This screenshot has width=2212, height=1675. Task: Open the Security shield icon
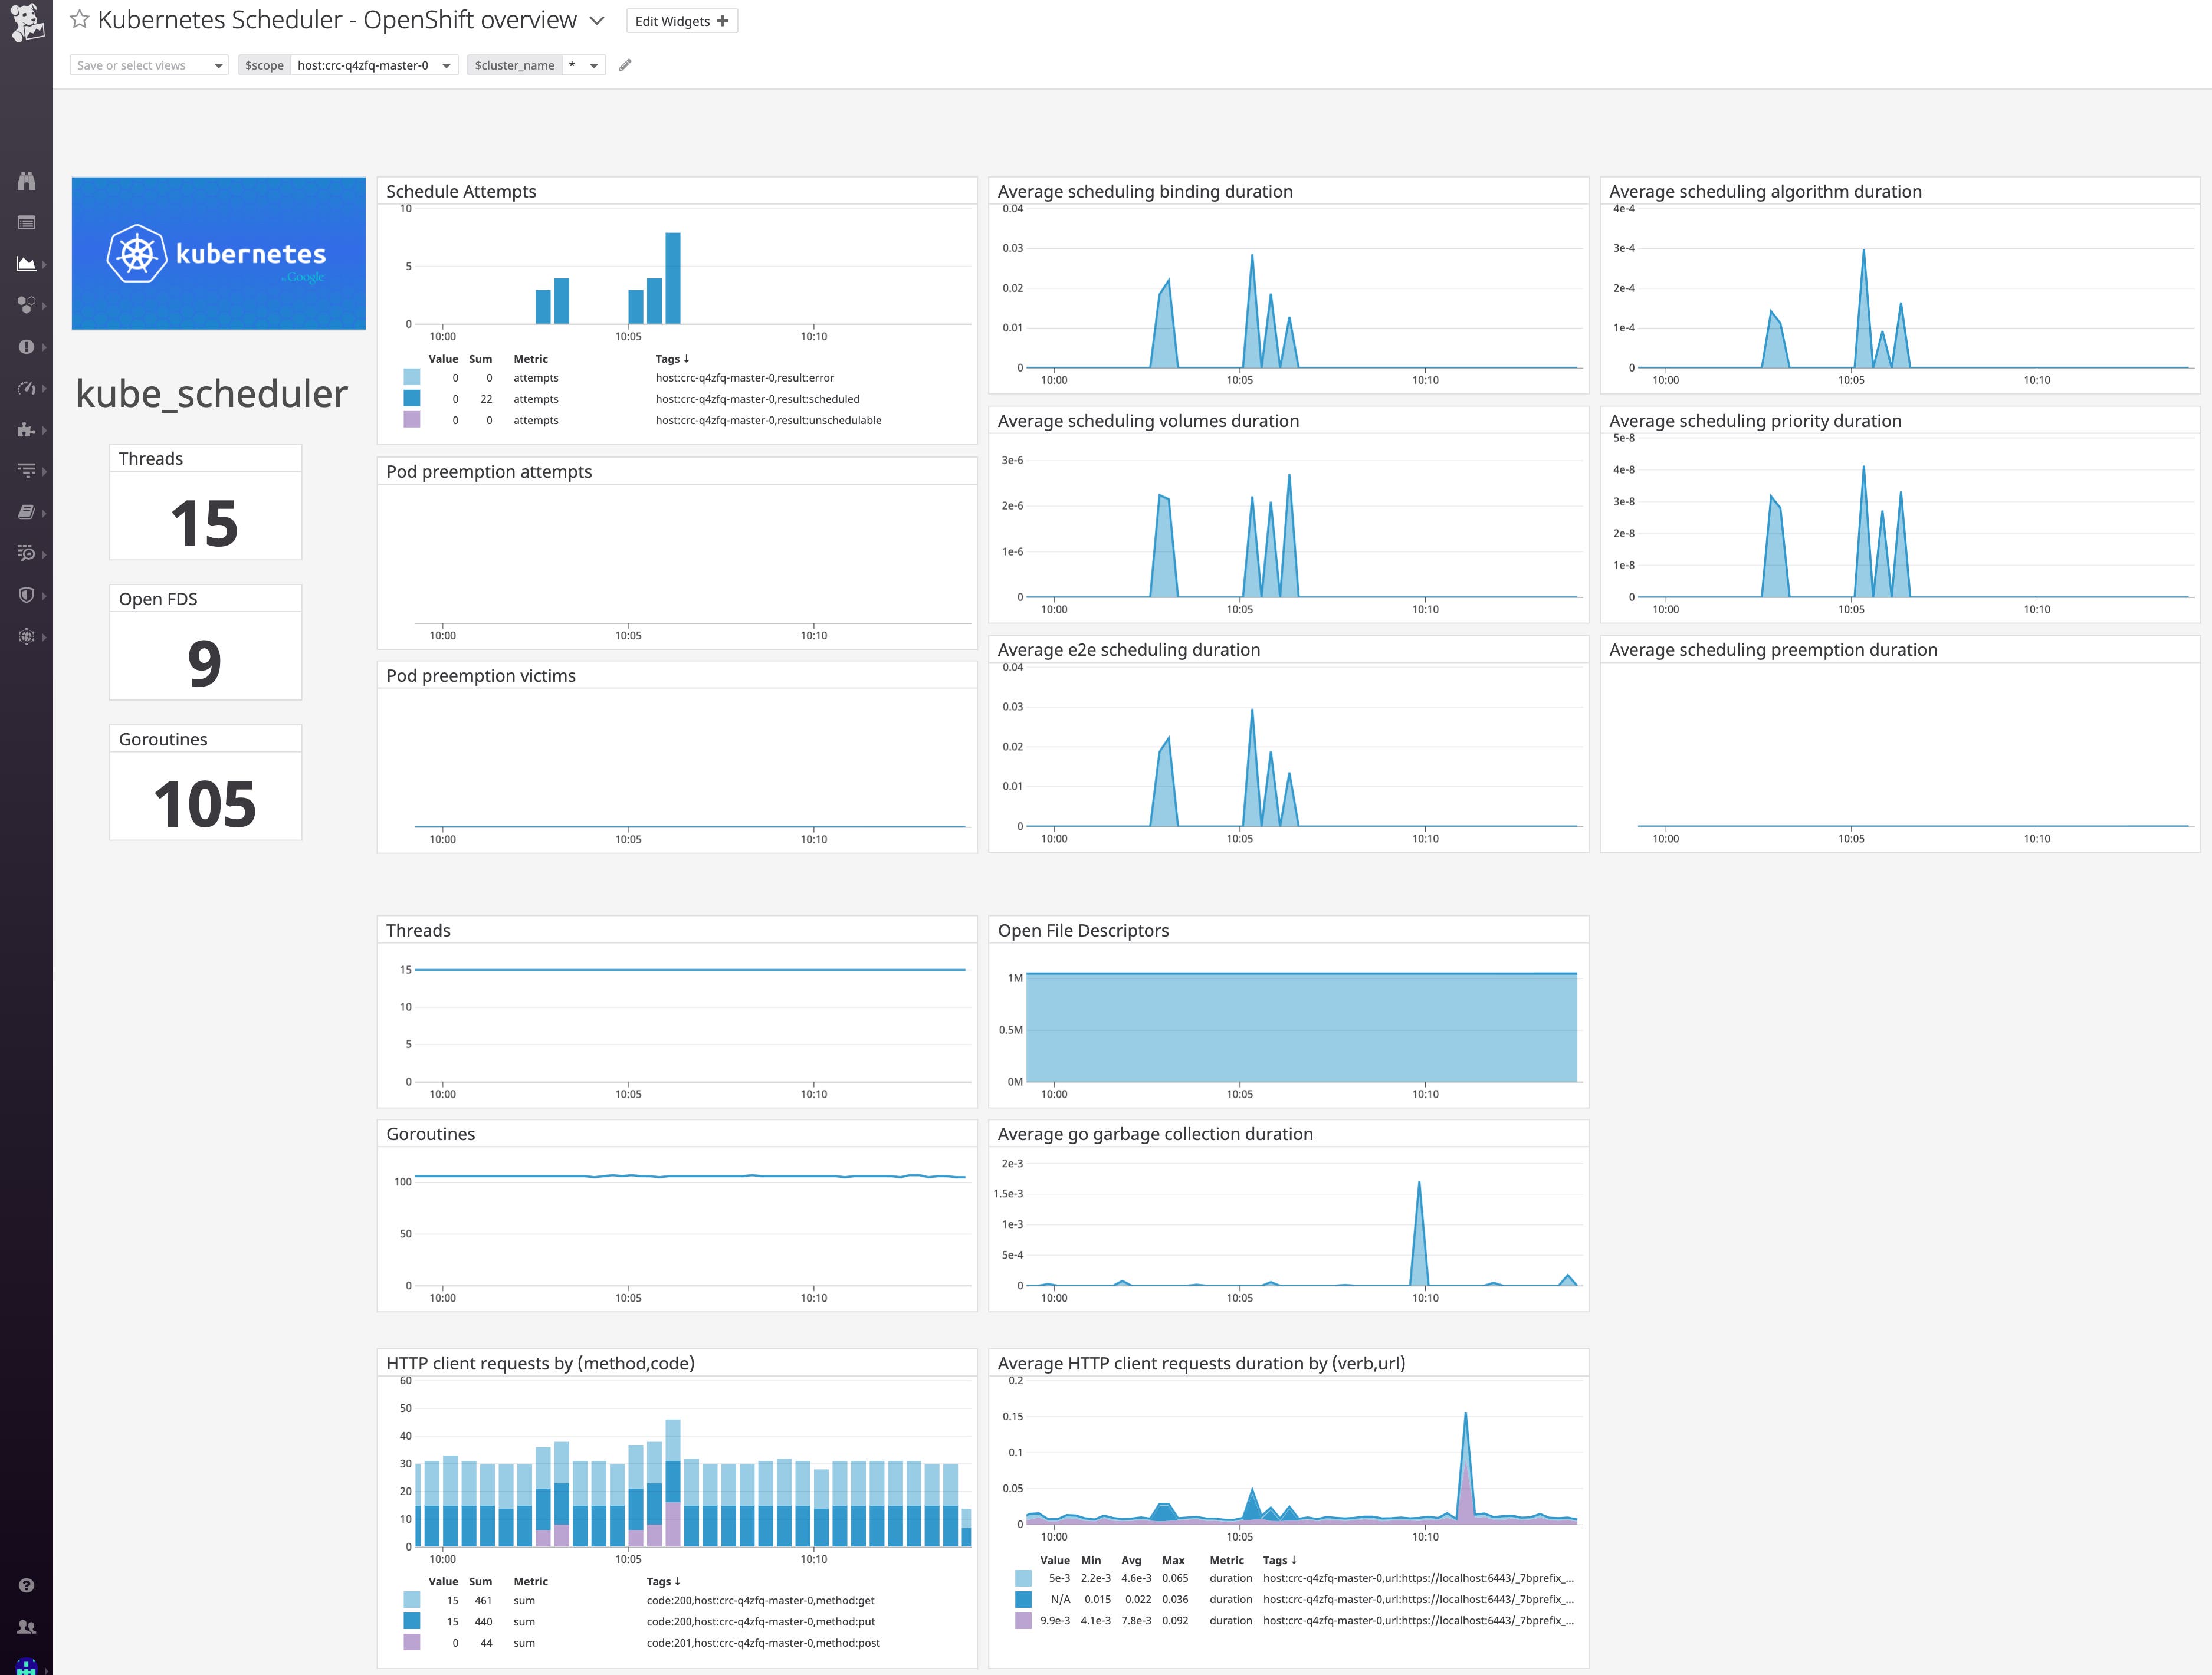[x=27, y=595]
